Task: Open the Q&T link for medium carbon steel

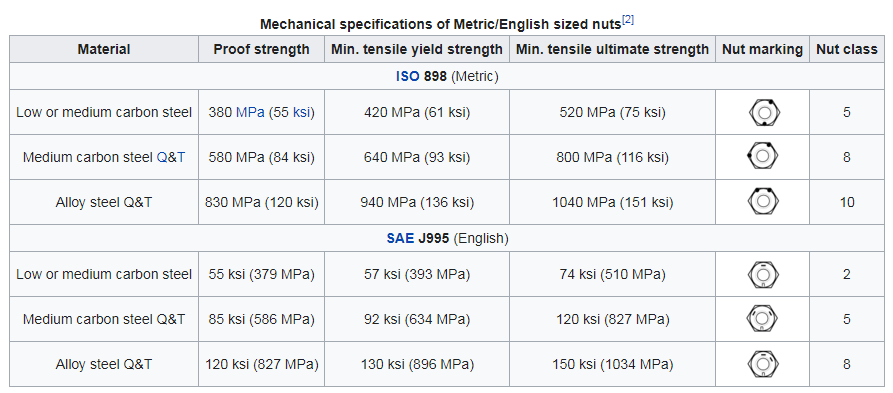Action: tap(171, 158)
